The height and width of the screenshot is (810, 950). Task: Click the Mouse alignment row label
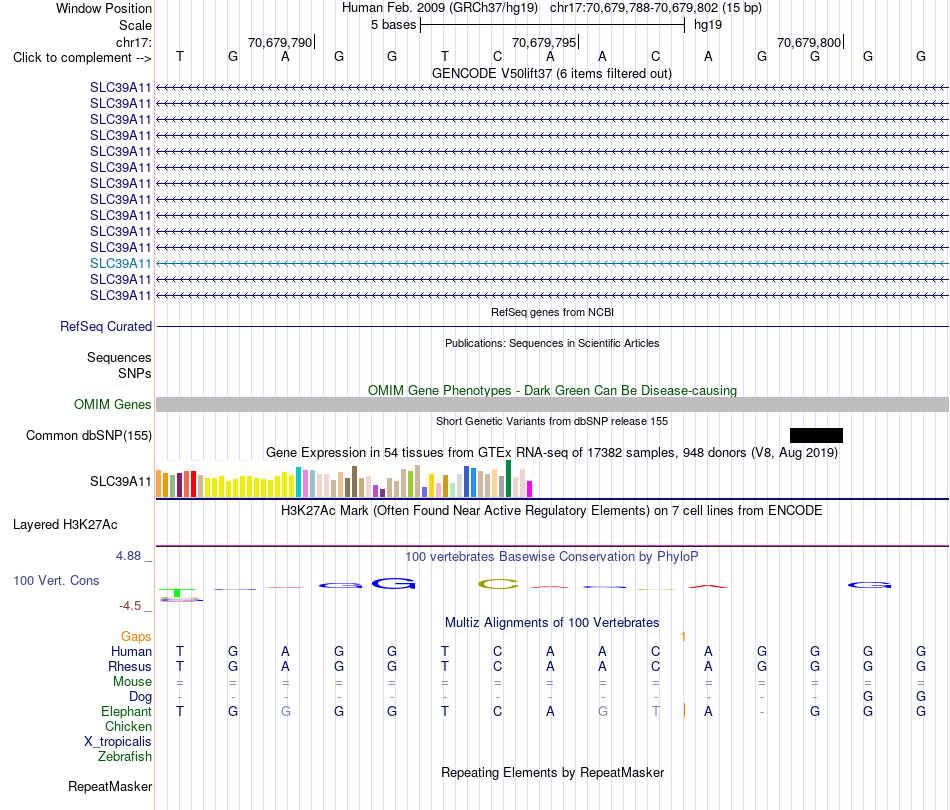(x=132, y=682)
